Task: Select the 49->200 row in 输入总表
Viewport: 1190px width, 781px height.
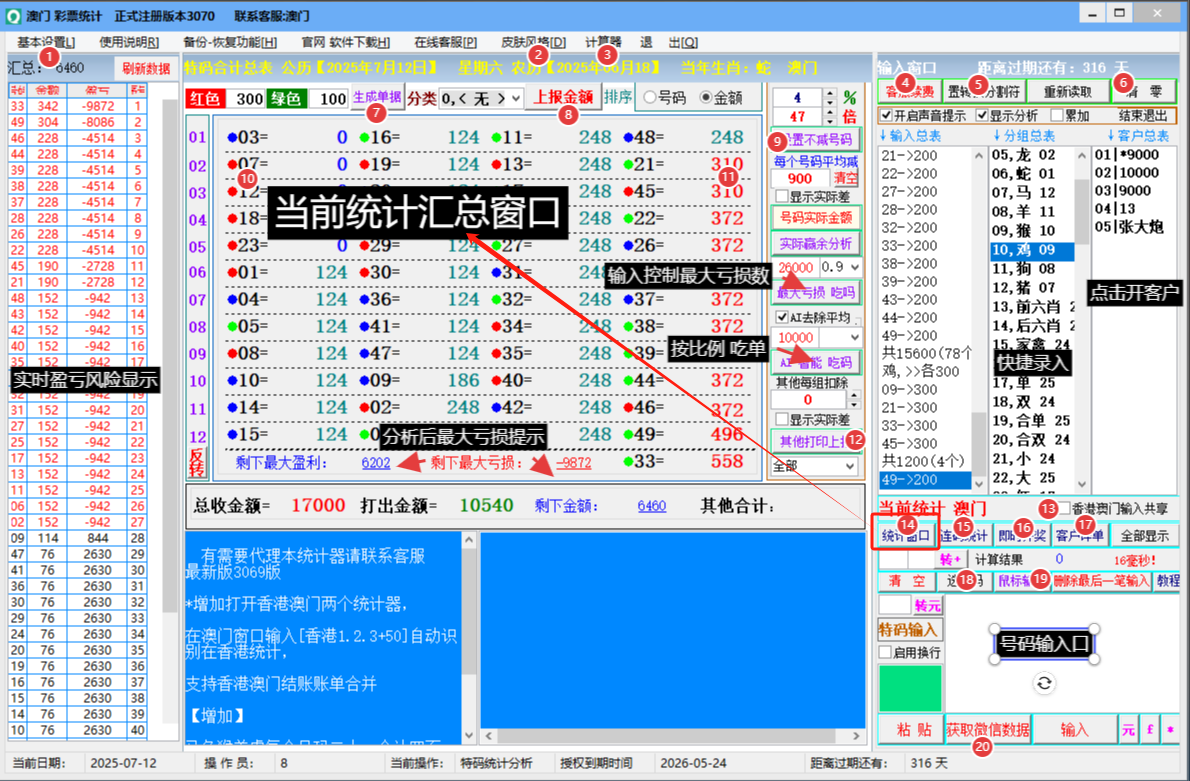Action: point(925,480)
